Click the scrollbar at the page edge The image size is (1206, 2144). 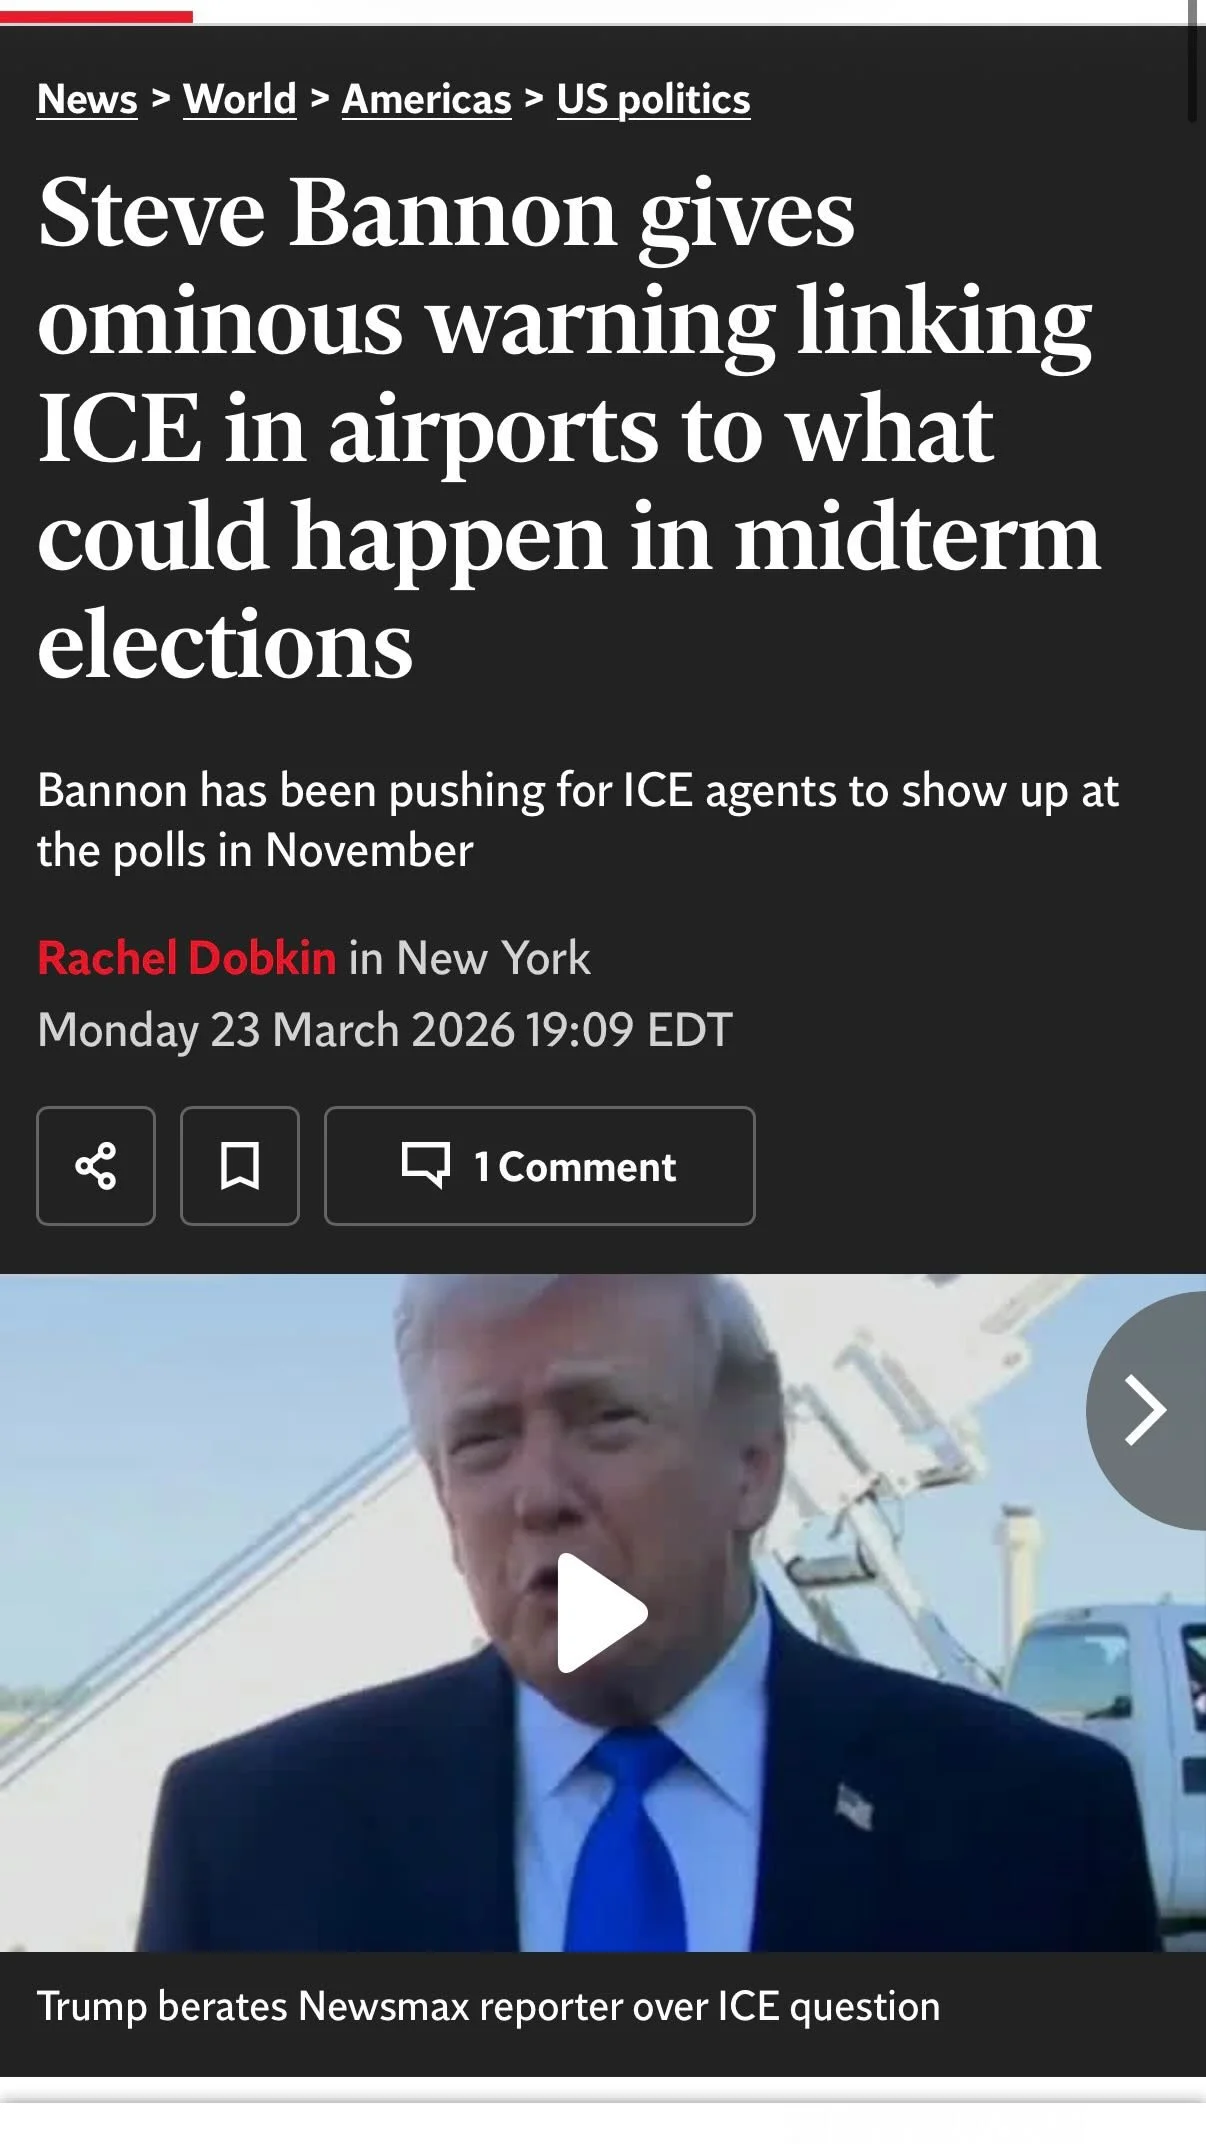1192,60
